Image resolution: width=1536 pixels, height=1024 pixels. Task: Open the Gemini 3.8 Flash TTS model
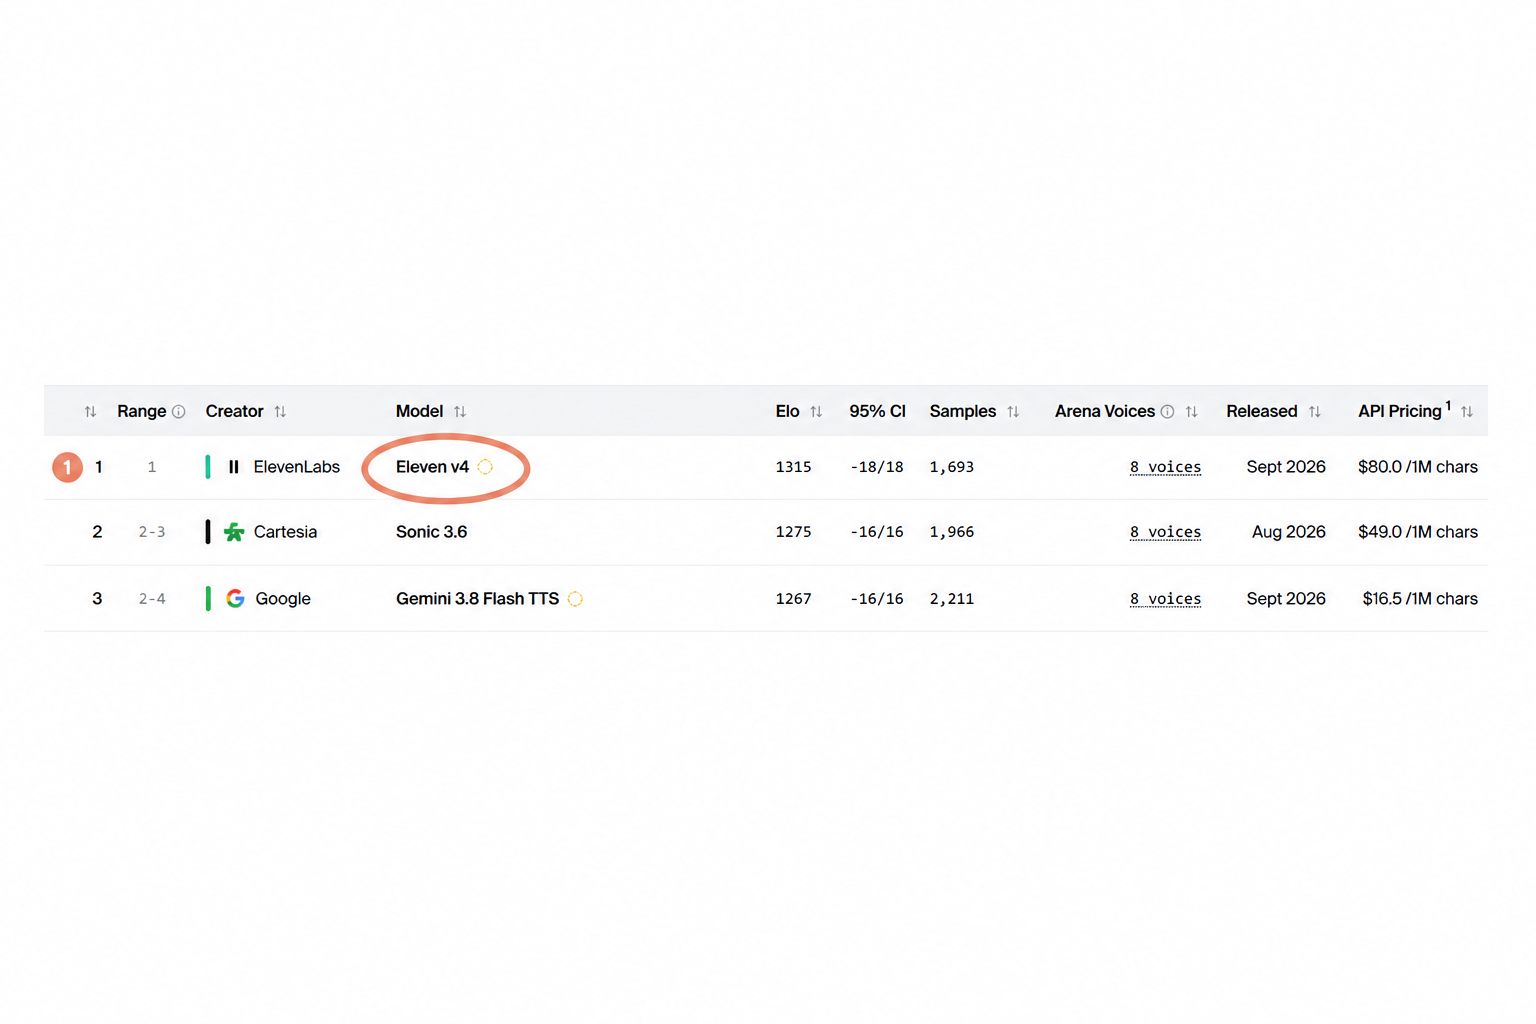pos(477,599)
